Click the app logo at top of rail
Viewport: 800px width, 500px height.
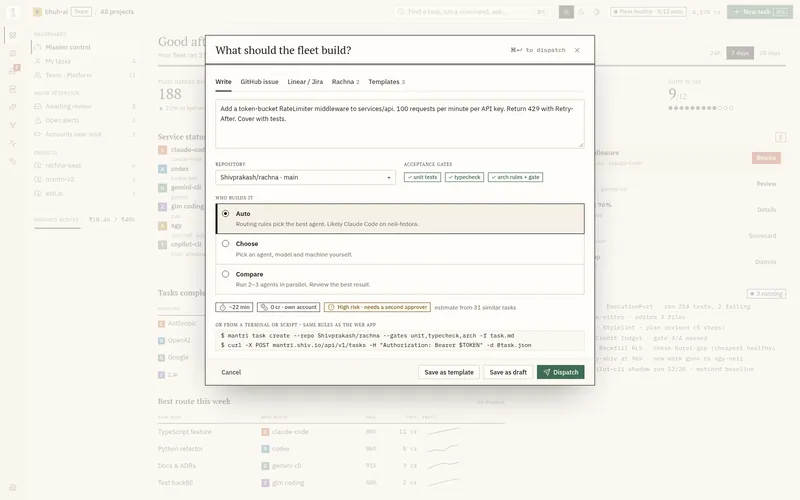pos(13,12)
